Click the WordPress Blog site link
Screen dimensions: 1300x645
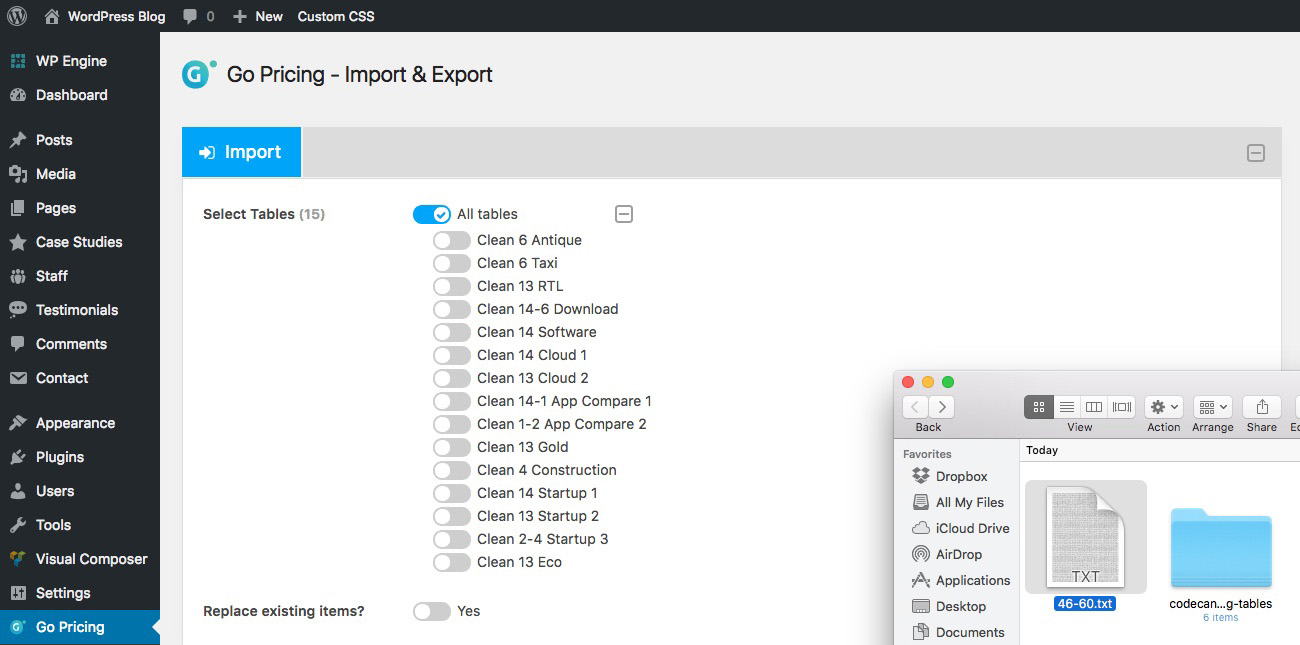pyautogui.click(x=117, y=17)
